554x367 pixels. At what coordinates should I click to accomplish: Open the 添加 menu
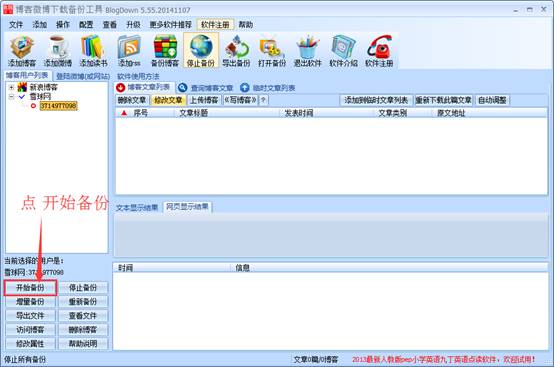pyautogui.click(x=40, y=25)
